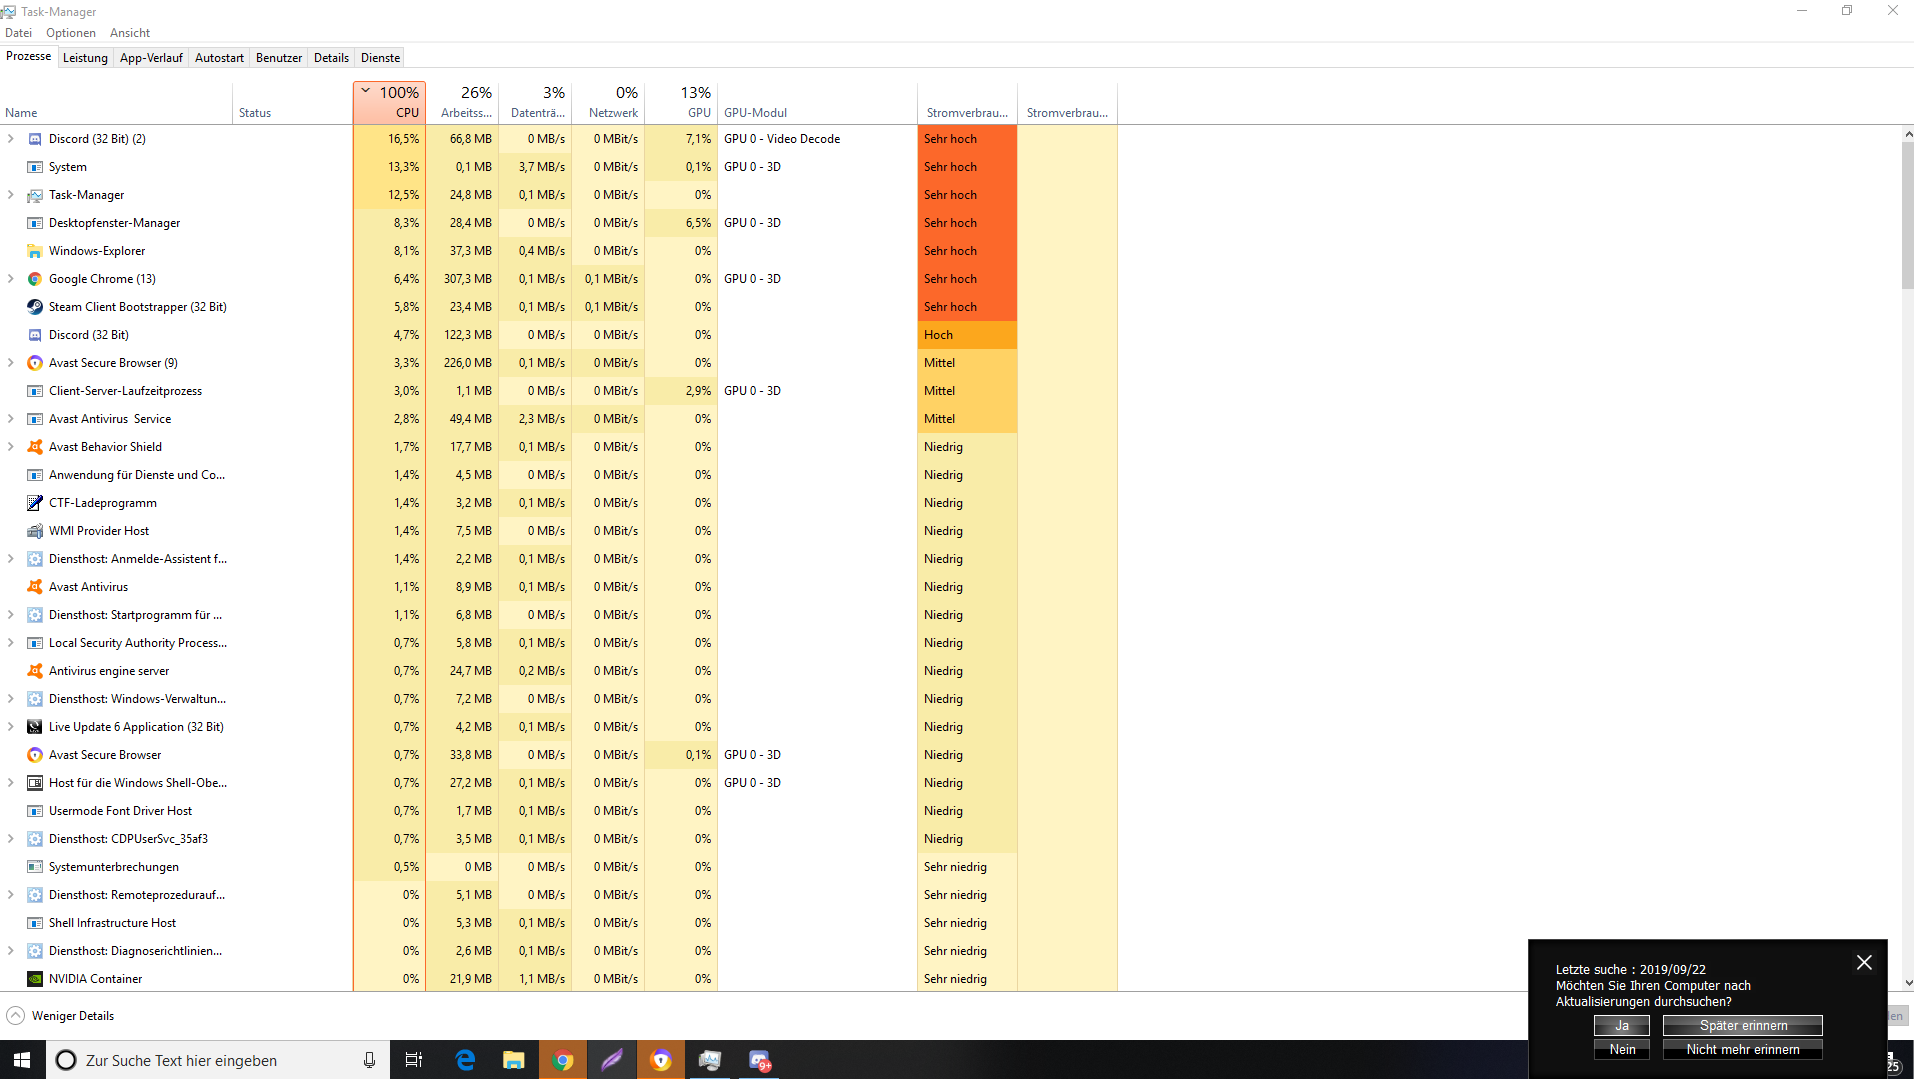1914x1079 pixels.
Task: Click the Avast Secure Browser (9) icon
Action: pyautogui.click(x=35, y=363)
